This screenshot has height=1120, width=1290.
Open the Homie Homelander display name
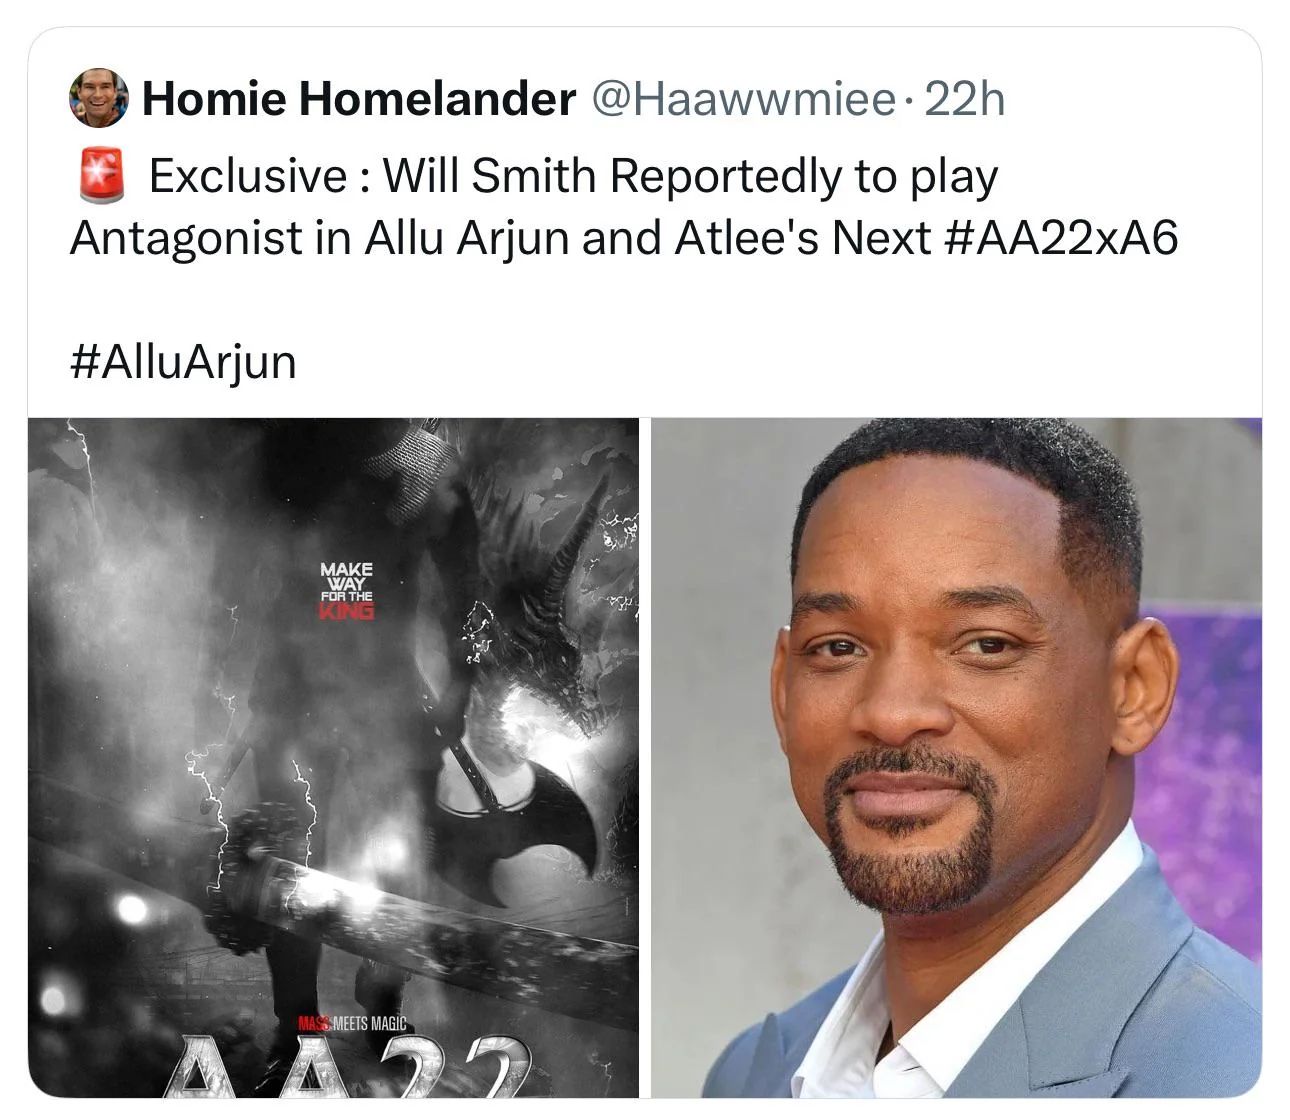tap(359, 98)
